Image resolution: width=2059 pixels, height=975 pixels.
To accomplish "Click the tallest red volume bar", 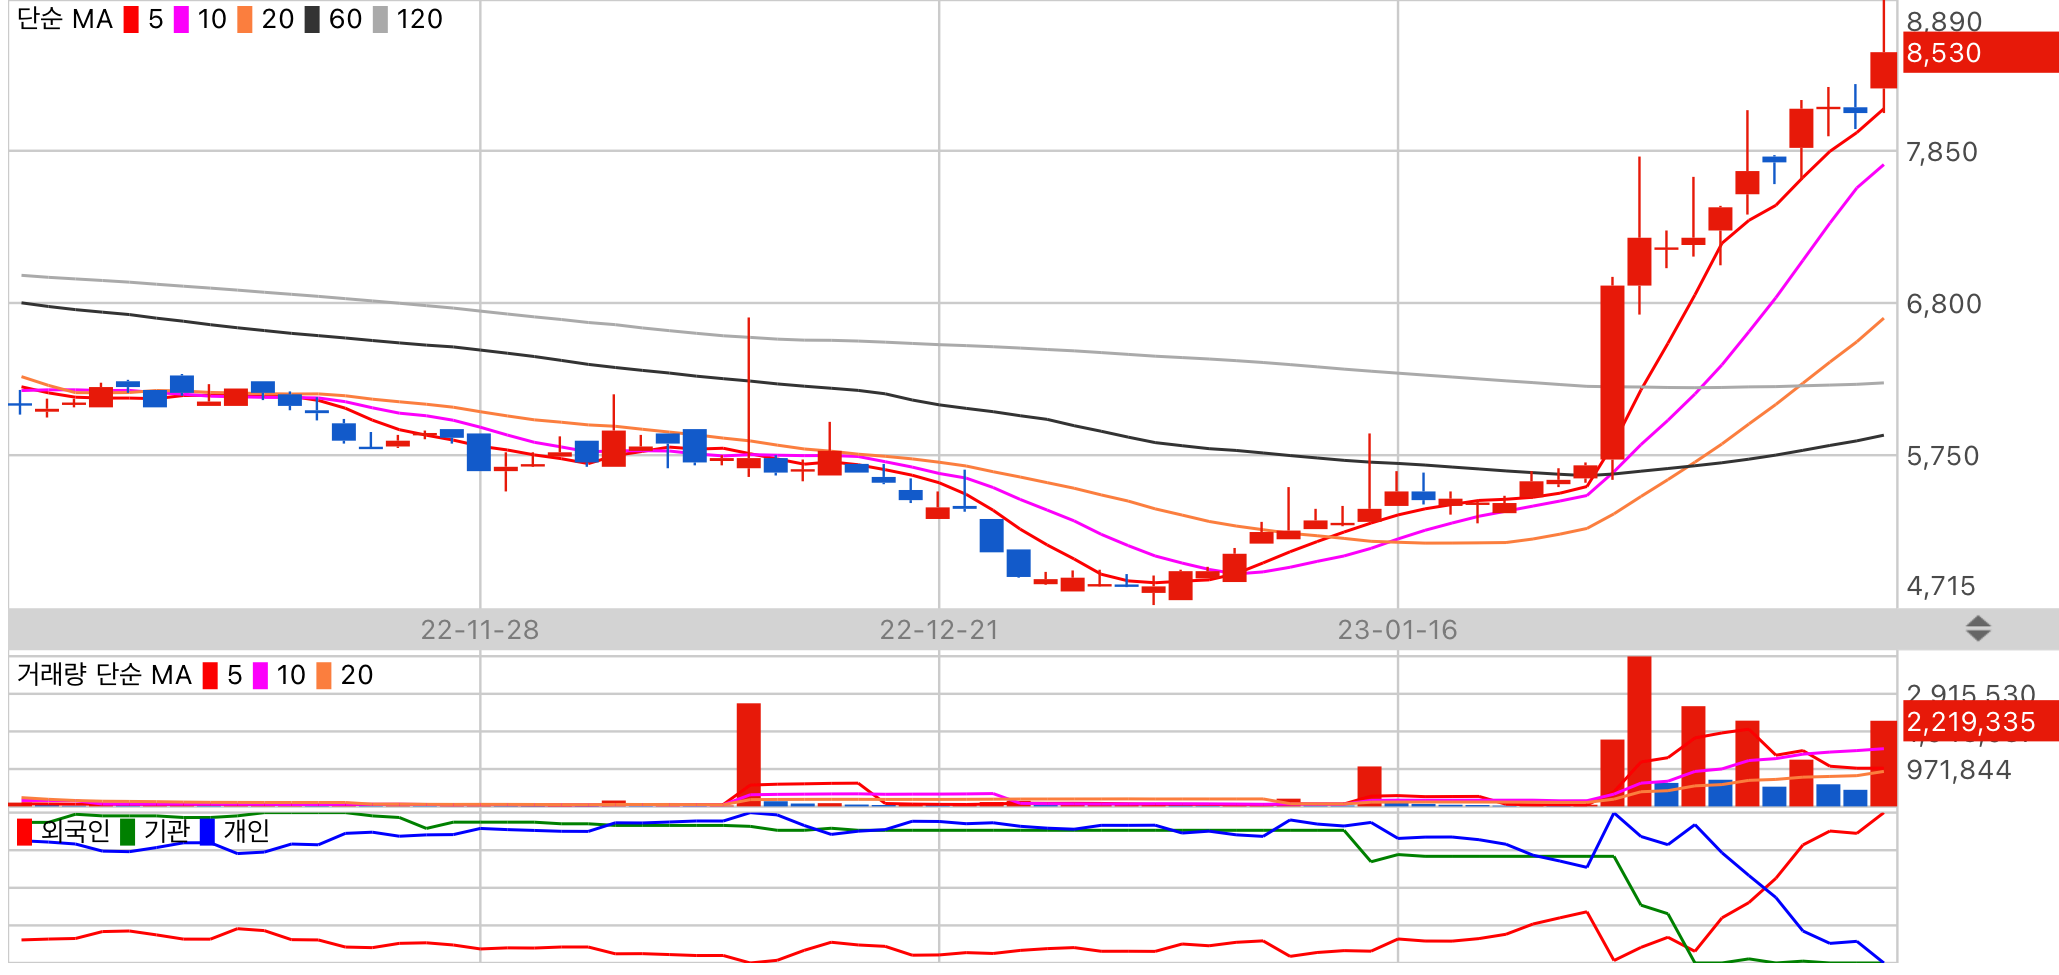I will click(x=1639, y=731).
